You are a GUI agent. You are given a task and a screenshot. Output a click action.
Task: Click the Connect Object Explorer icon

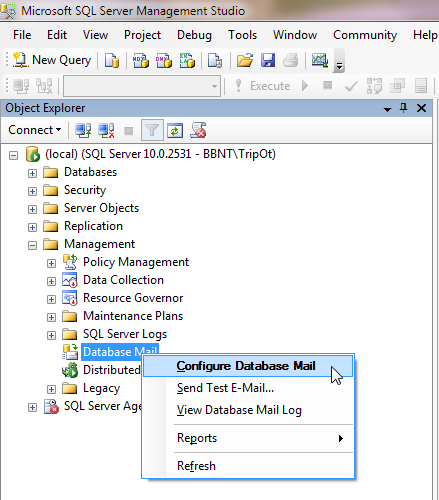click(83, 130)
